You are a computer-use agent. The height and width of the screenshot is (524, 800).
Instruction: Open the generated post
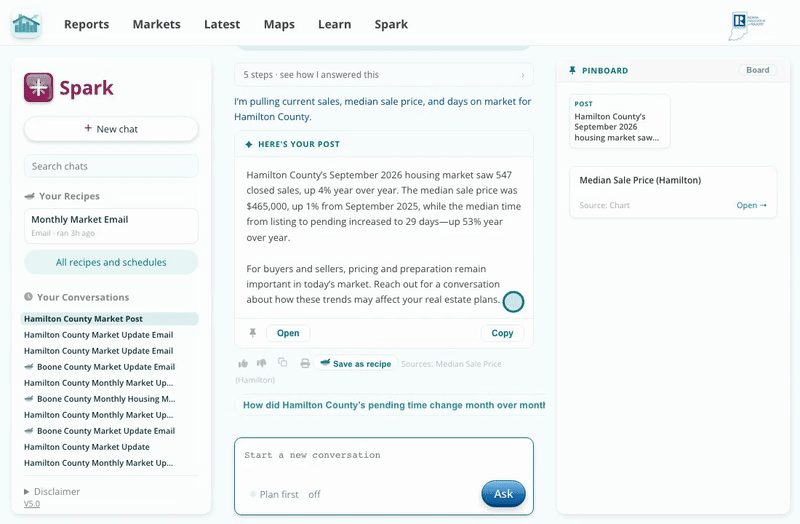pos(288,333)
